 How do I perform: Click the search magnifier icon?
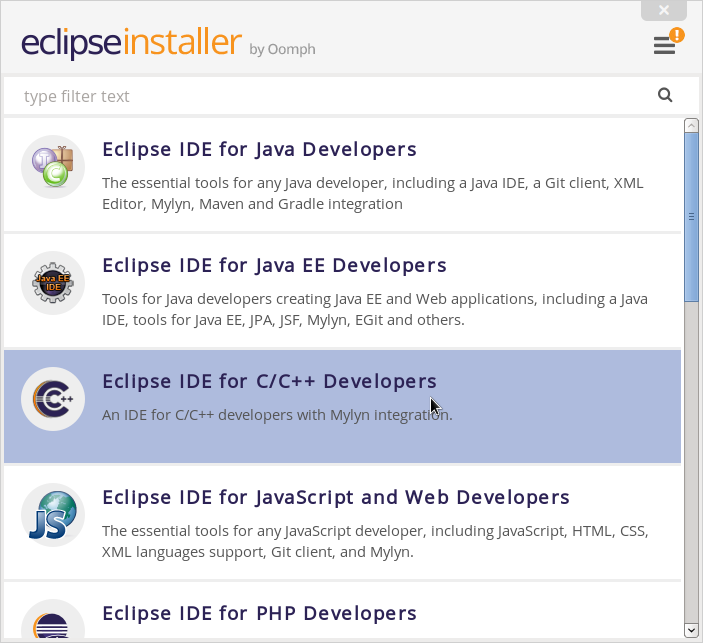665,95
